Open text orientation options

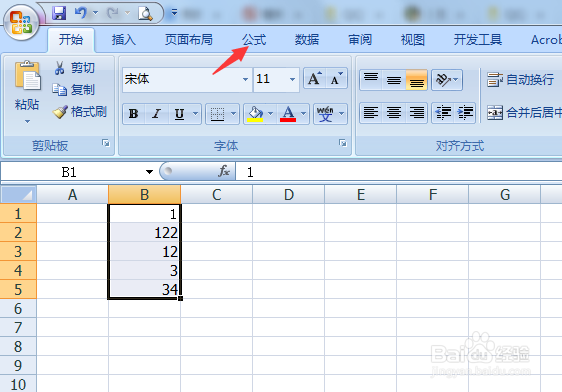click(x=447, y=80)
